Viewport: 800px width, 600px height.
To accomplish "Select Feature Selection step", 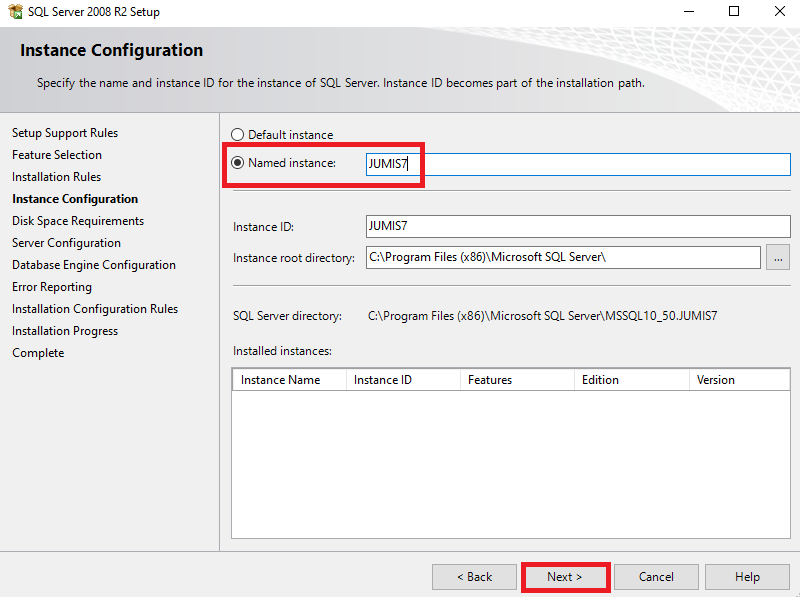I will 57,155.
